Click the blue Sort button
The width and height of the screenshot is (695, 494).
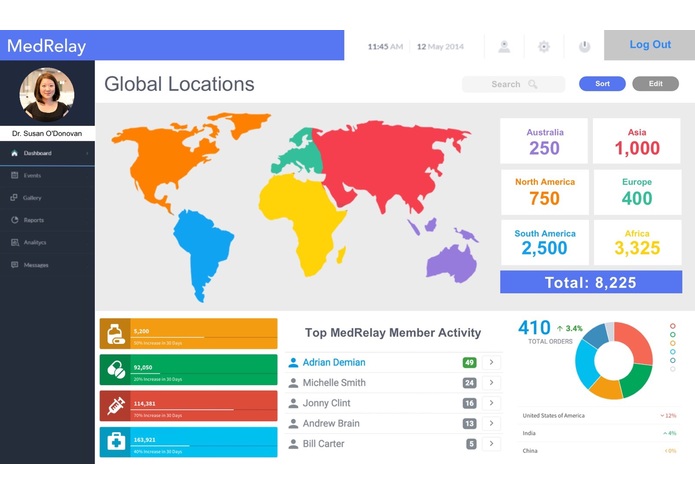(x=602, y=84)
